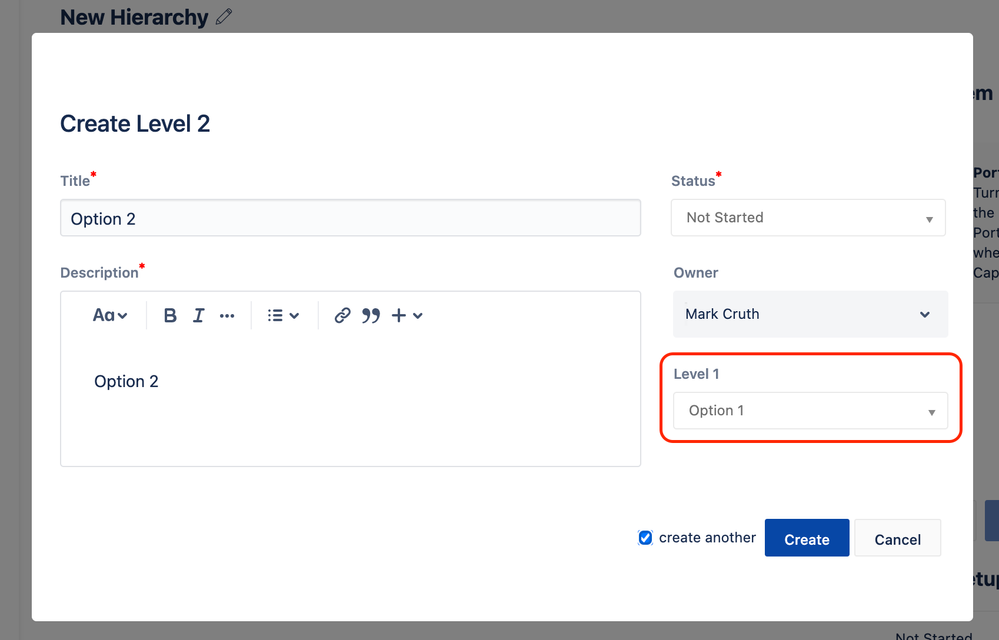Toggle bold formatting in description editor

(170, 315)
